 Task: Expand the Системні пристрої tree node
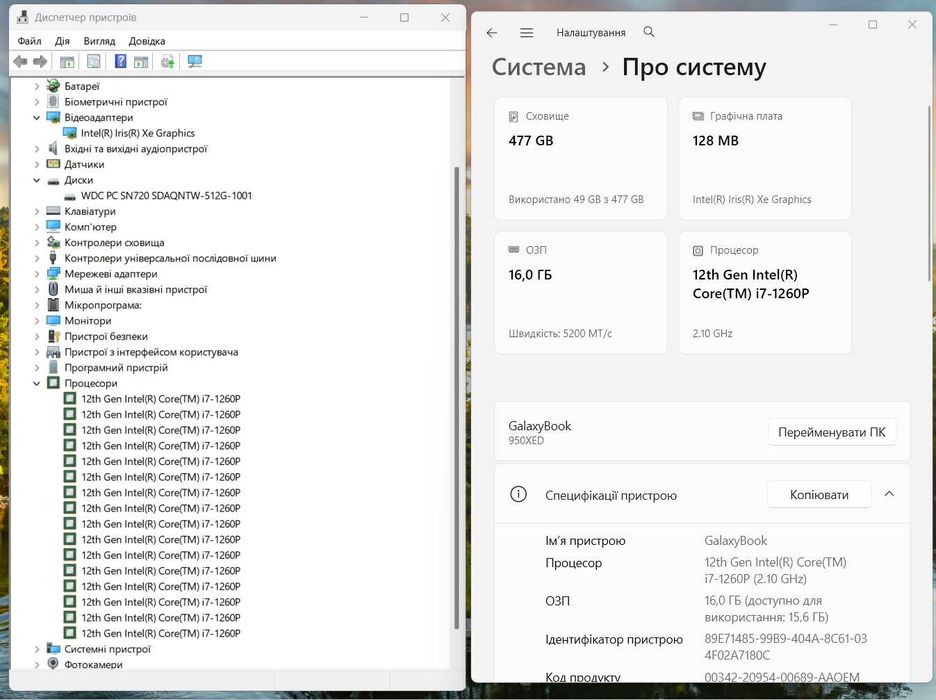36,649
